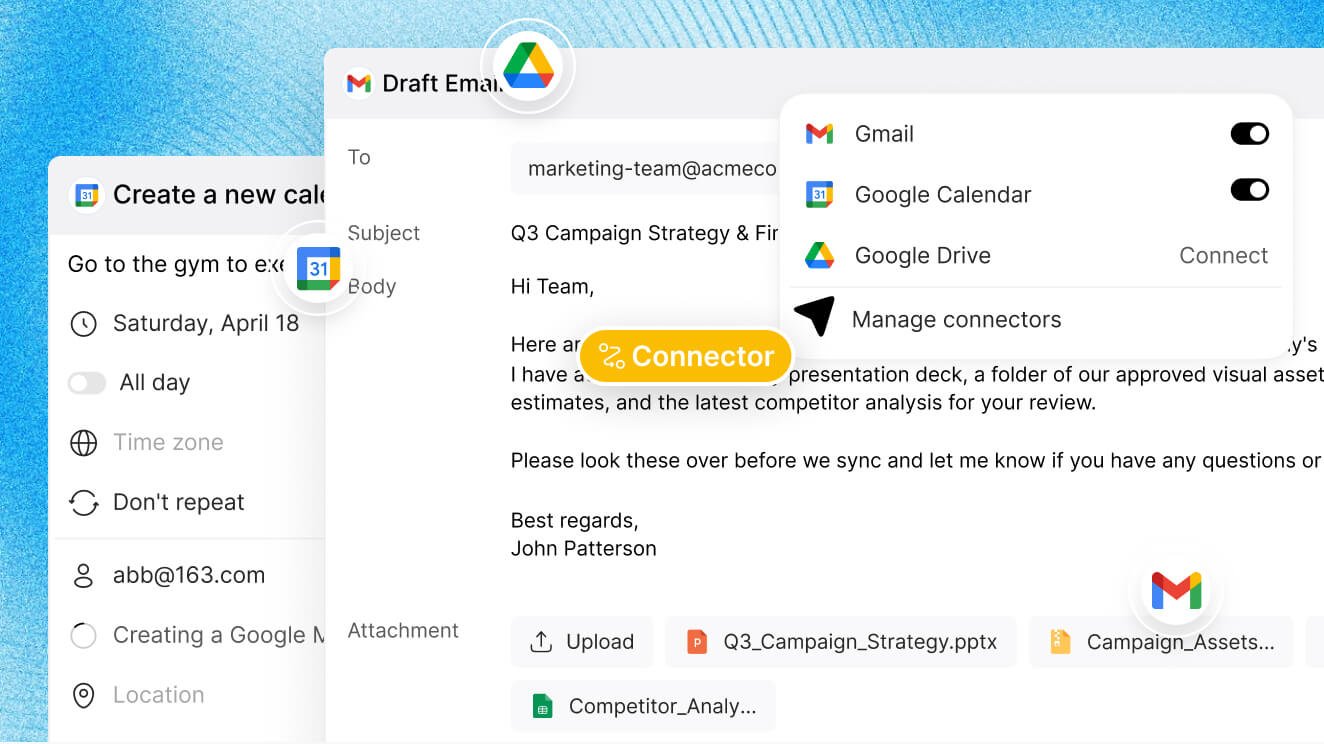The height and width of the screenshot is (744, 1324).
Task: Open the Q3_Campaign_Strategy.pptx attachment
Action: point(841,642)
